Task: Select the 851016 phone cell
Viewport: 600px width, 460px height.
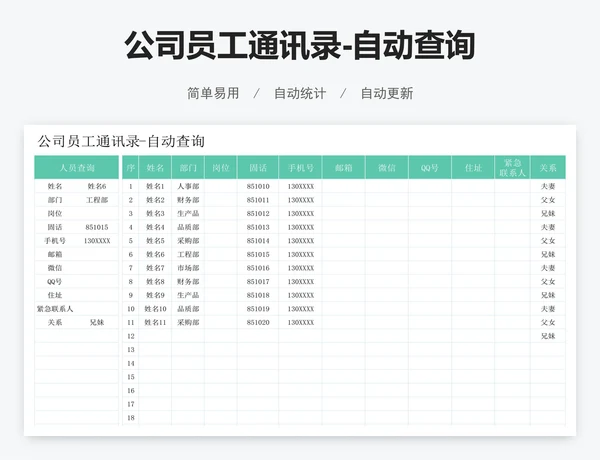Action: (258, 268)
